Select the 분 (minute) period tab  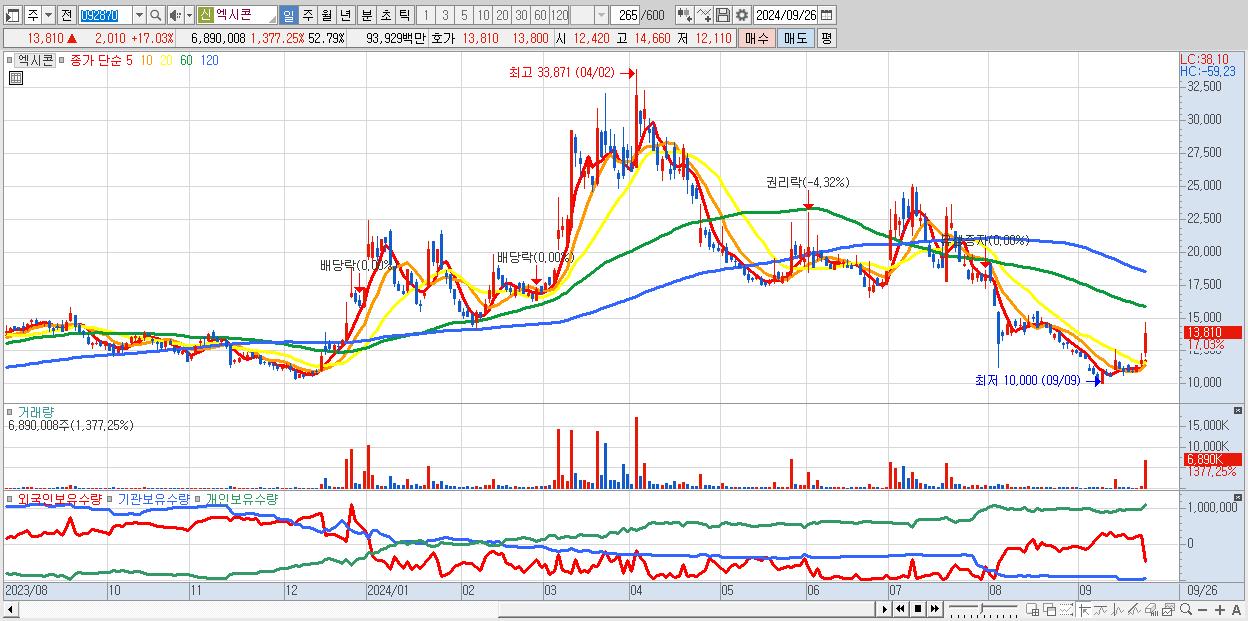(x=366, y=15)
